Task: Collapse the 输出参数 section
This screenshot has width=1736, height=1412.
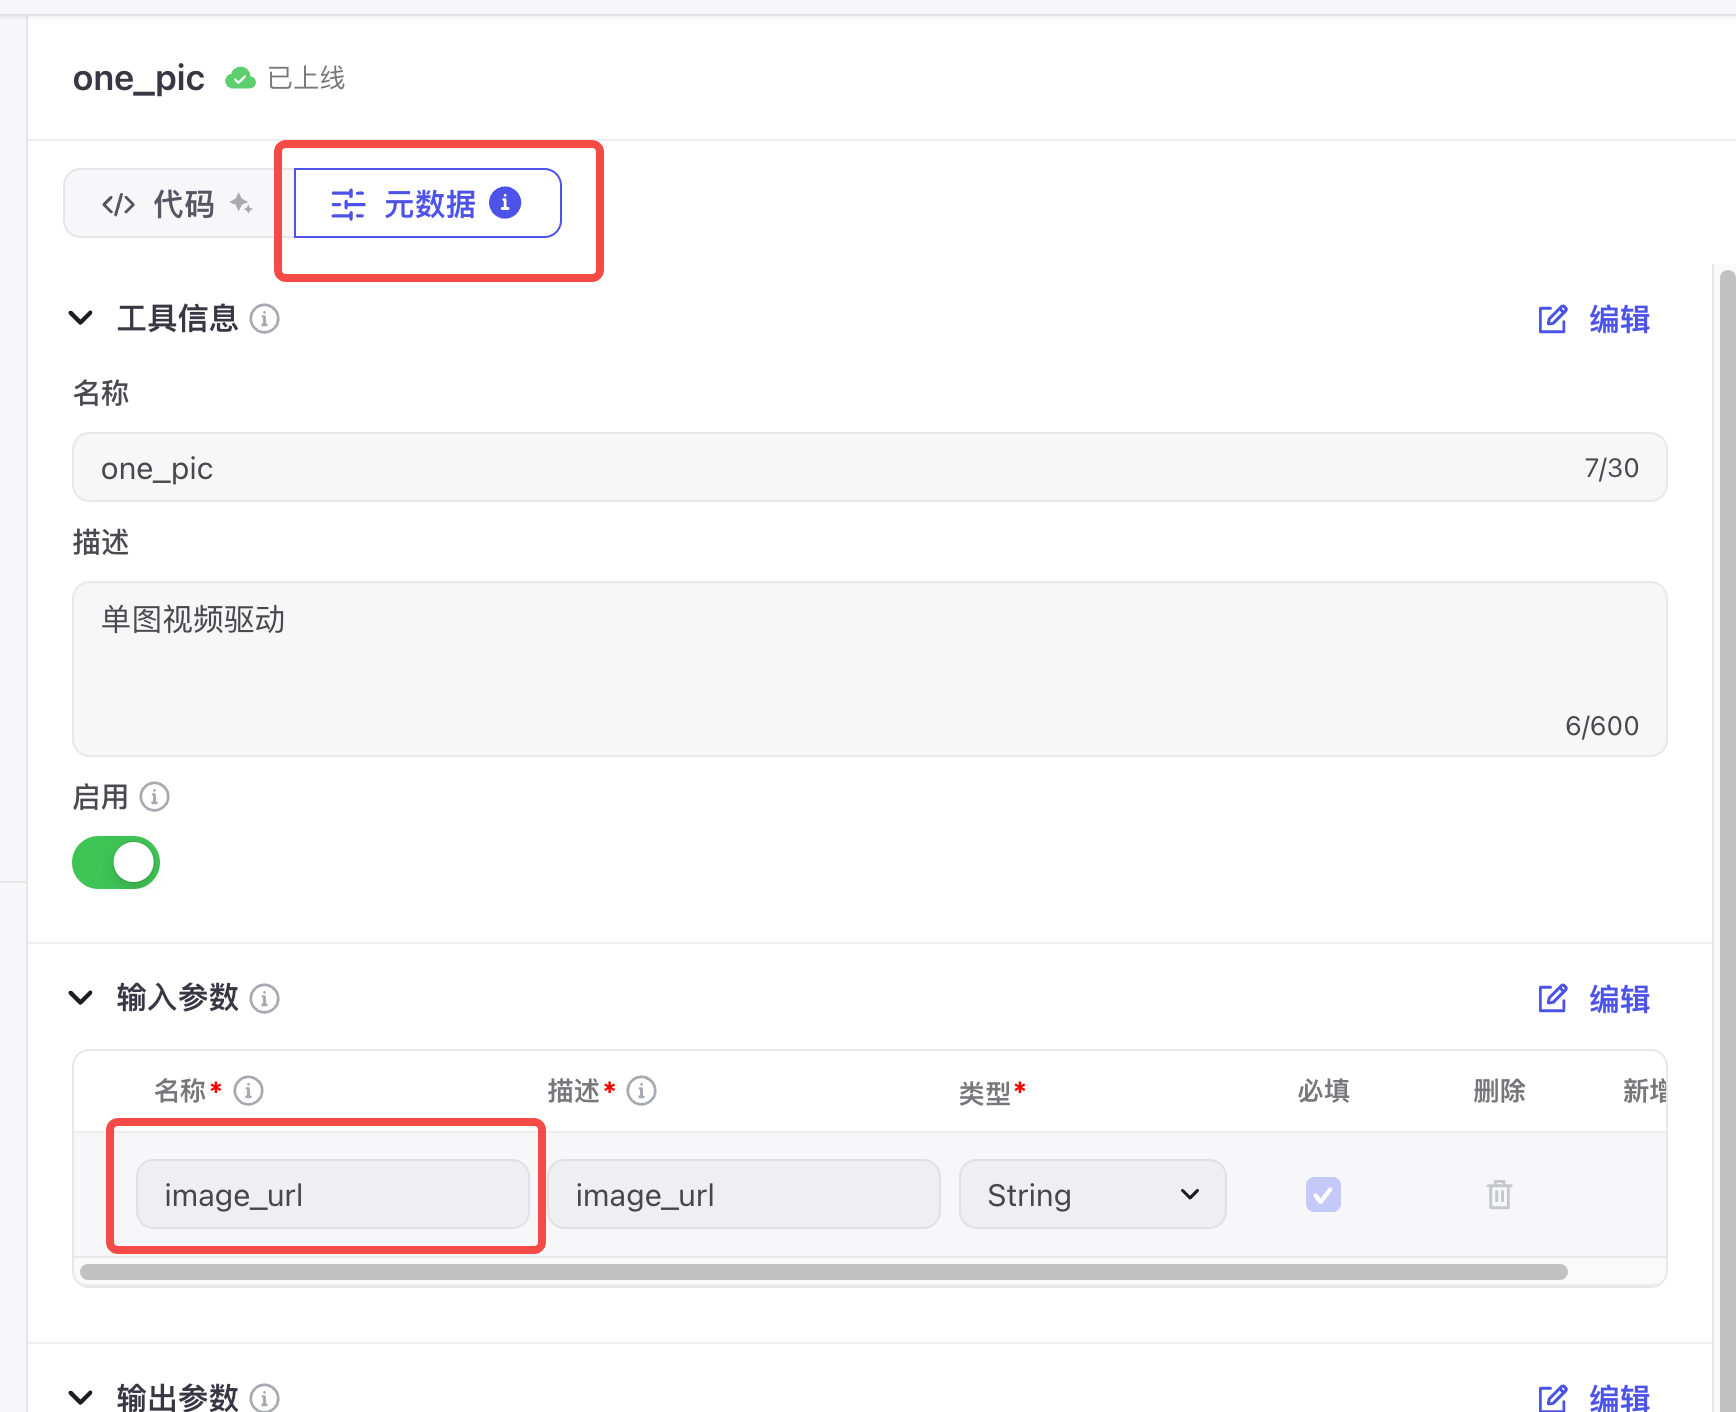Action: pyautogui.click(x=81, y=1397)
